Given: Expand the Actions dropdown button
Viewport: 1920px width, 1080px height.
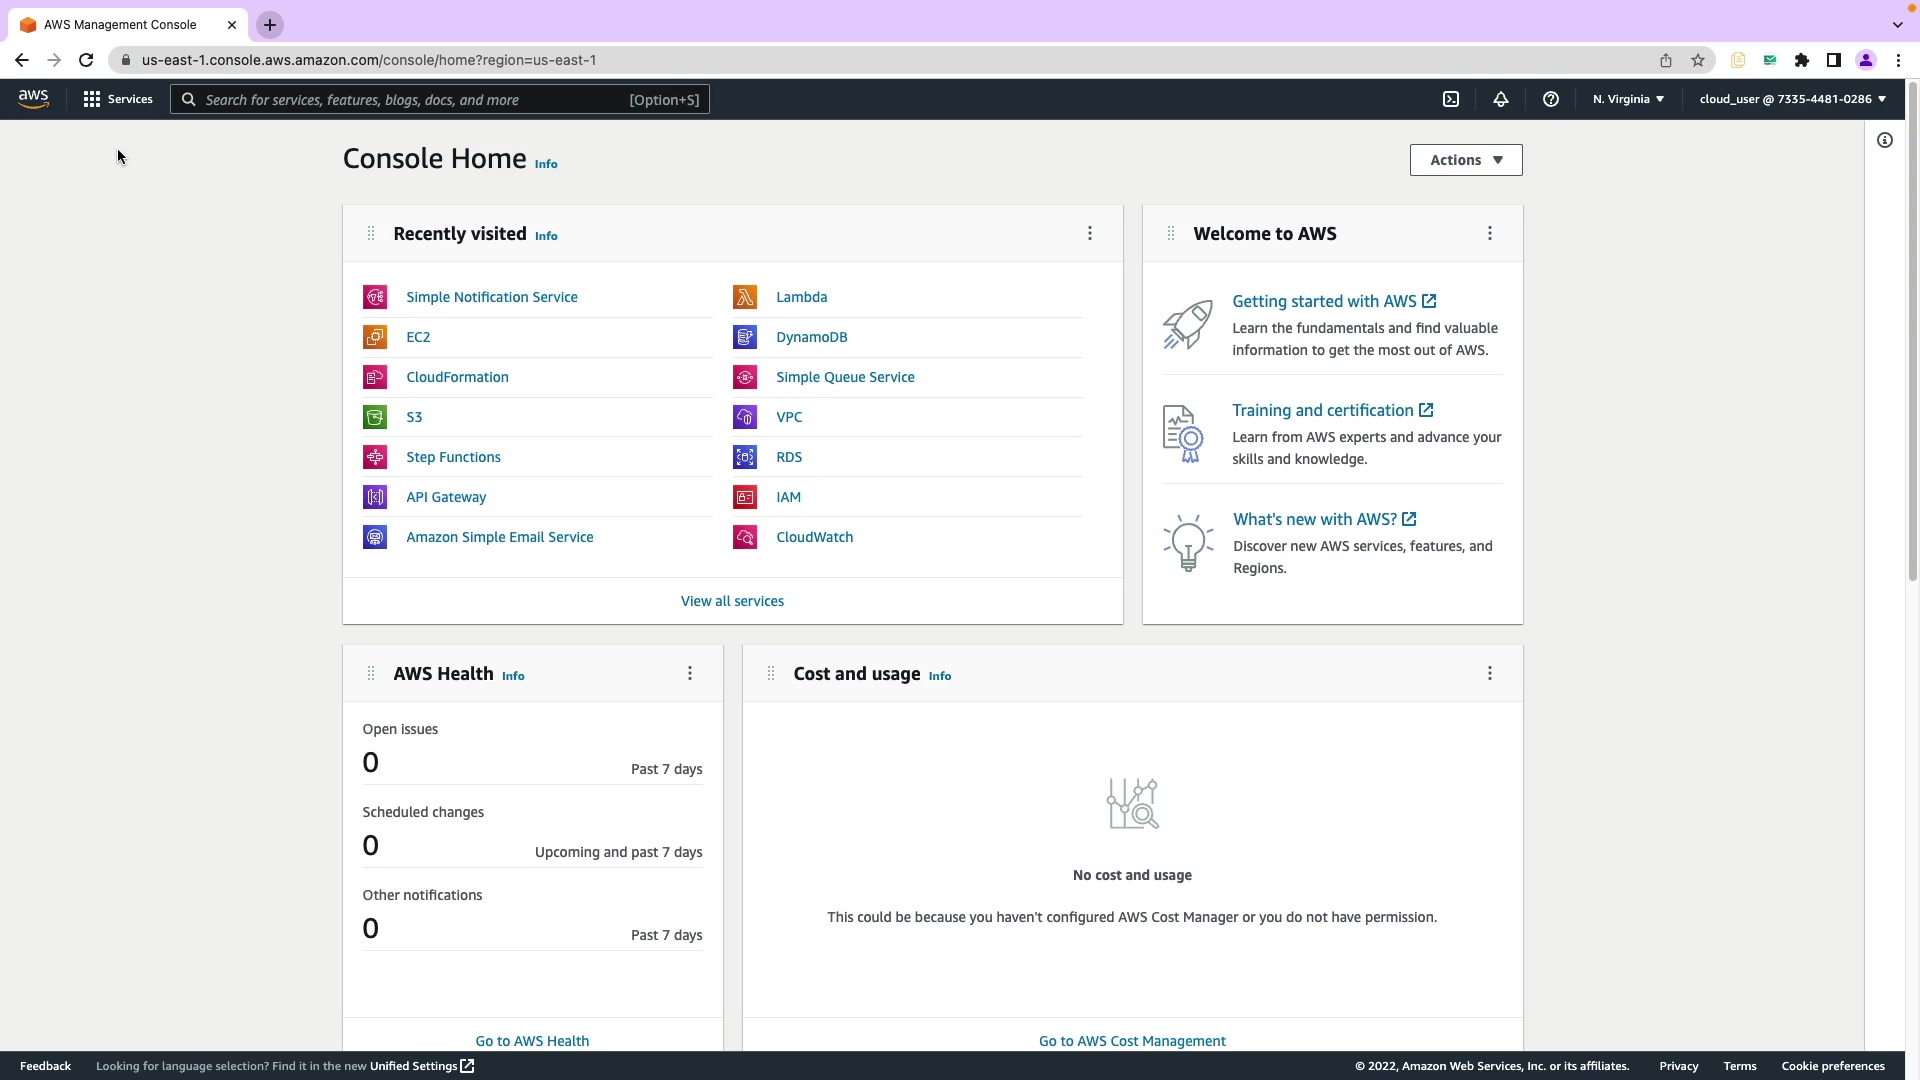Looking at the screenshot, I should coord(1466,160).
